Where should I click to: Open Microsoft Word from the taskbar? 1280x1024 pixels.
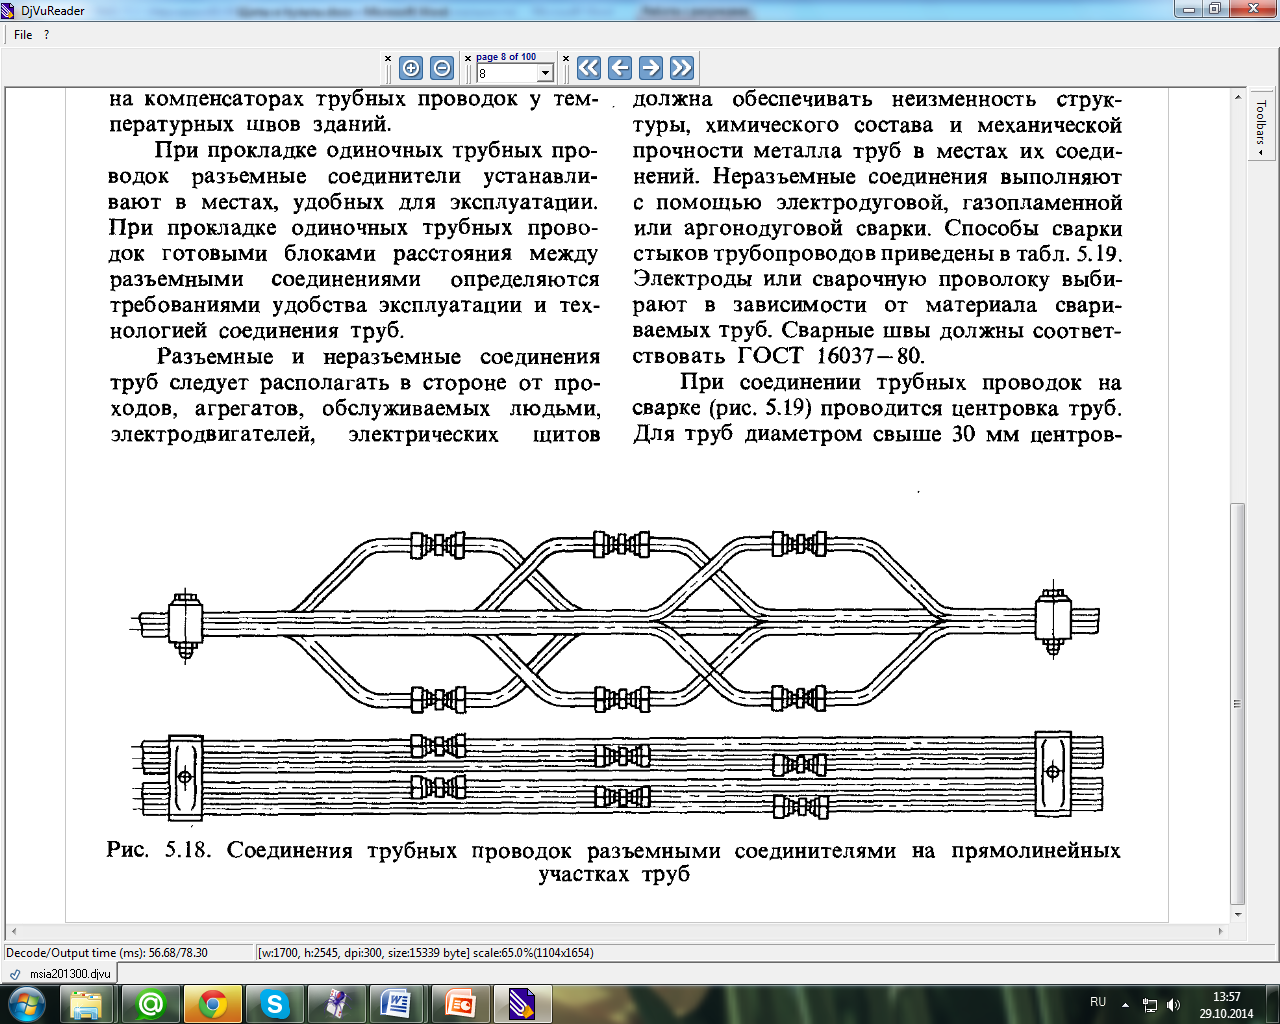[397, 1004]
